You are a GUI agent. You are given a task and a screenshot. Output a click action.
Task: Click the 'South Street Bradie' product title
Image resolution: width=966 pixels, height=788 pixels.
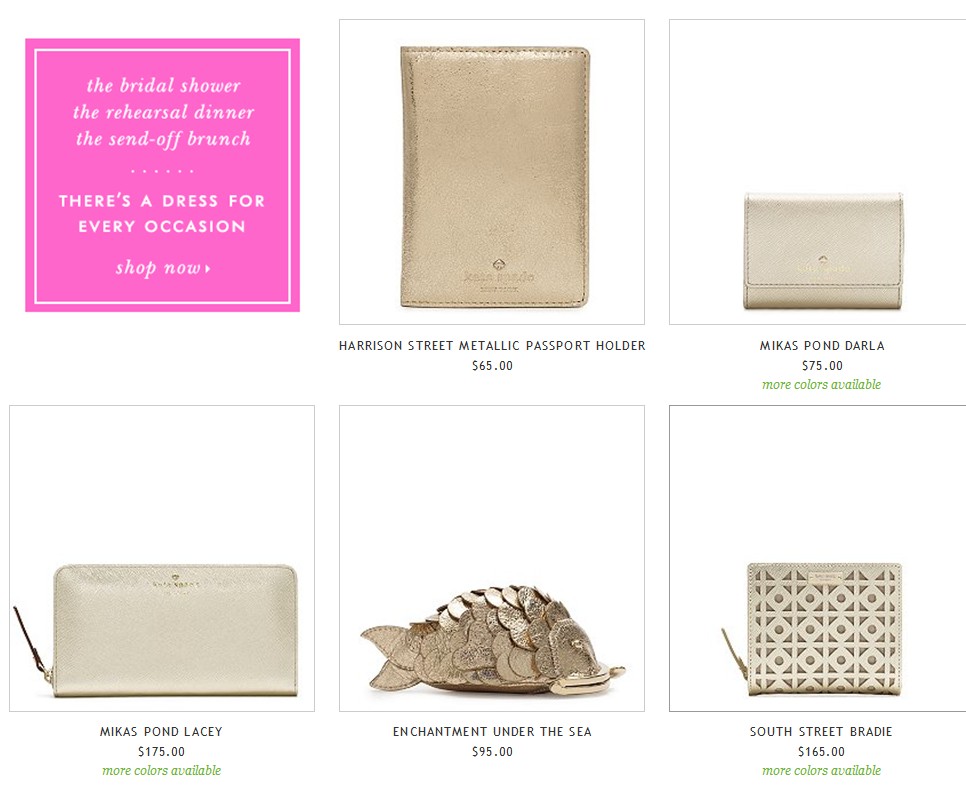click(821, 731)
